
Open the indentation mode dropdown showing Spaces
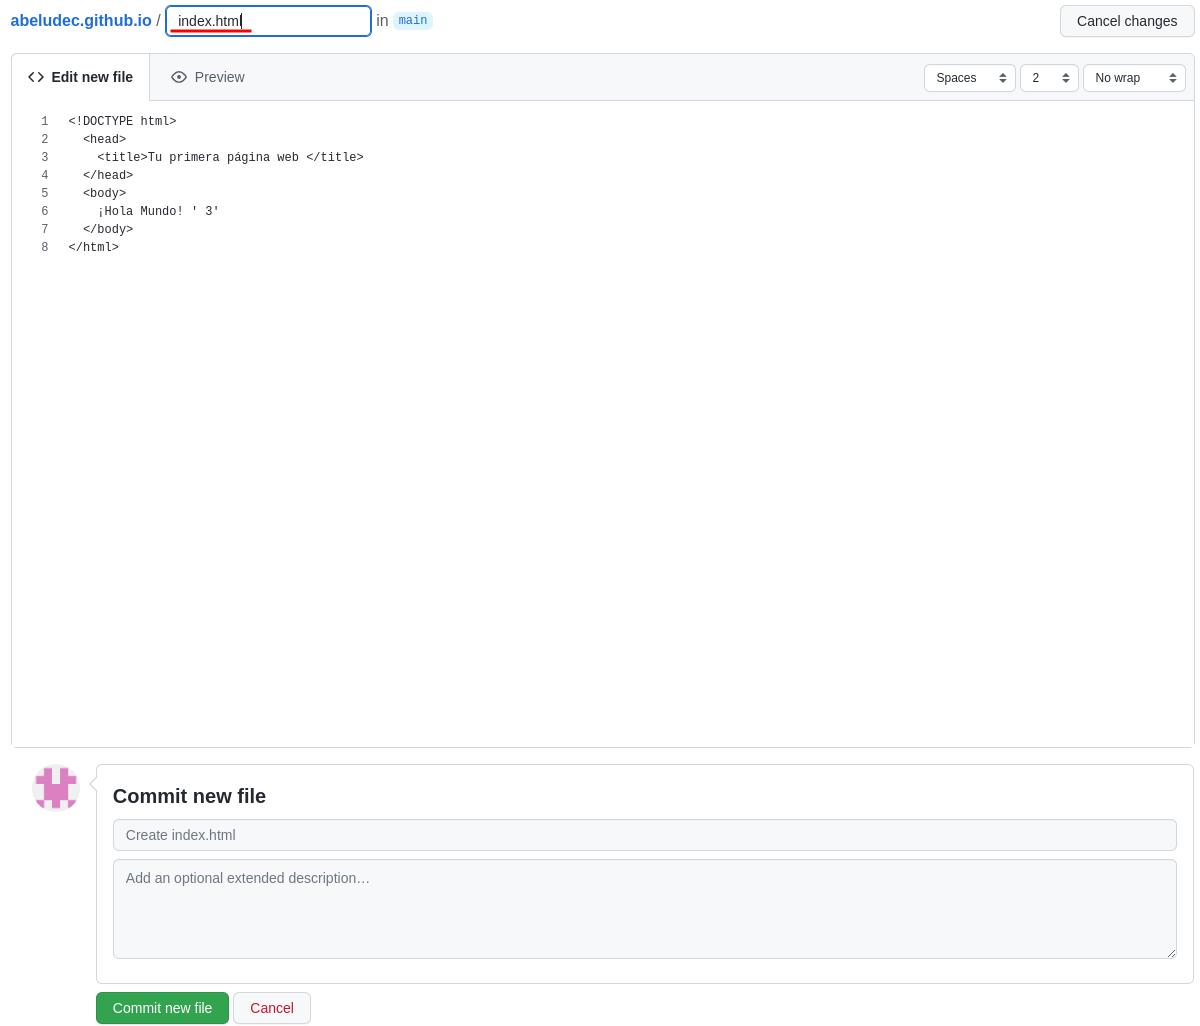pos(965,77)
